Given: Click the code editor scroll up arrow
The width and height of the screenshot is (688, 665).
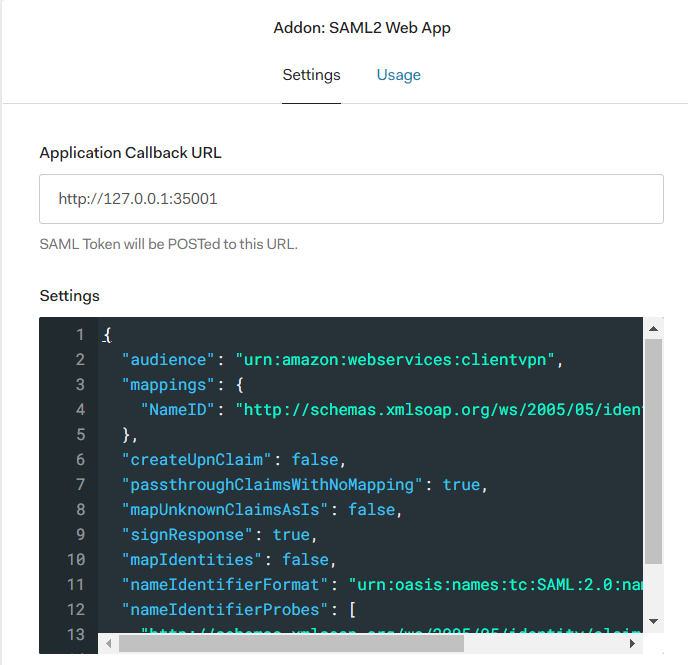Looking at the screenshot, I should click(654, 328).
